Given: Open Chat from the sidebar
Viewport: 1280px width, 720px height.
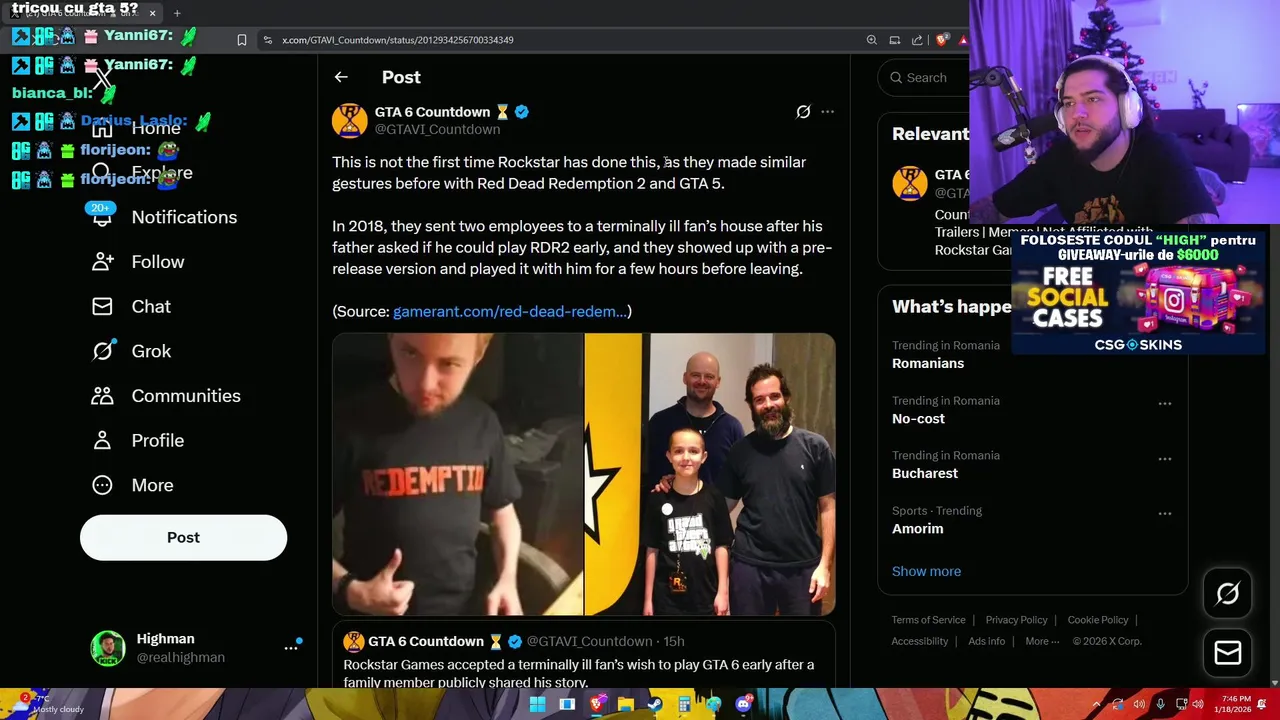Looking at the screenshot, I should click(x=151, y=307).
